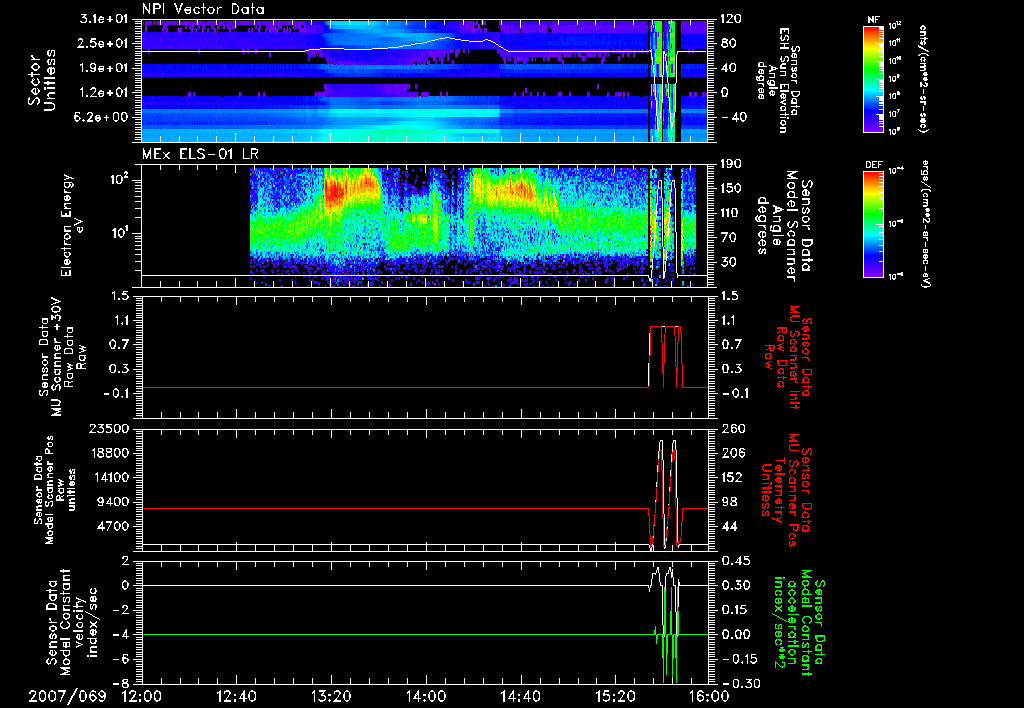
Task: Click the 70 scanner angle tick label
Action: click(x=728, y=237)
